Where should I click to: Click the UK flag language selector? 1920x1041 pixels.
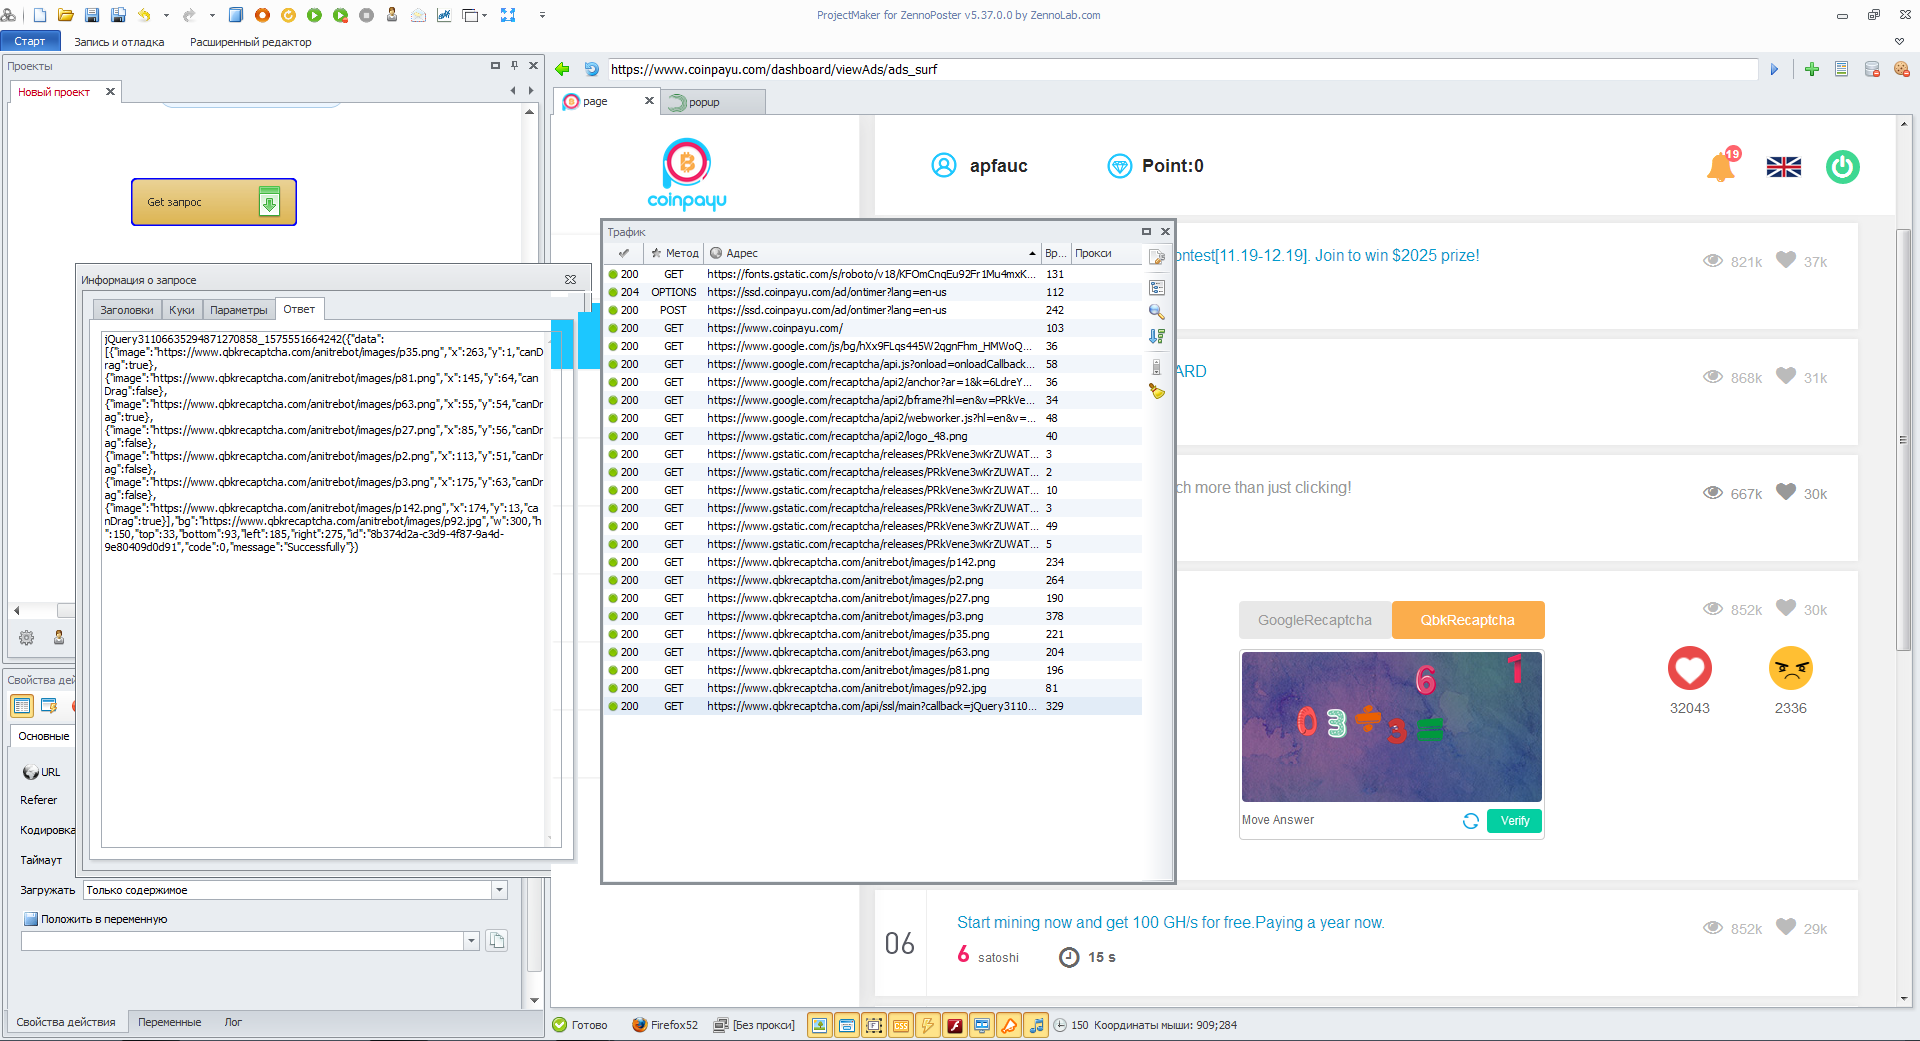coord(1784,167)
